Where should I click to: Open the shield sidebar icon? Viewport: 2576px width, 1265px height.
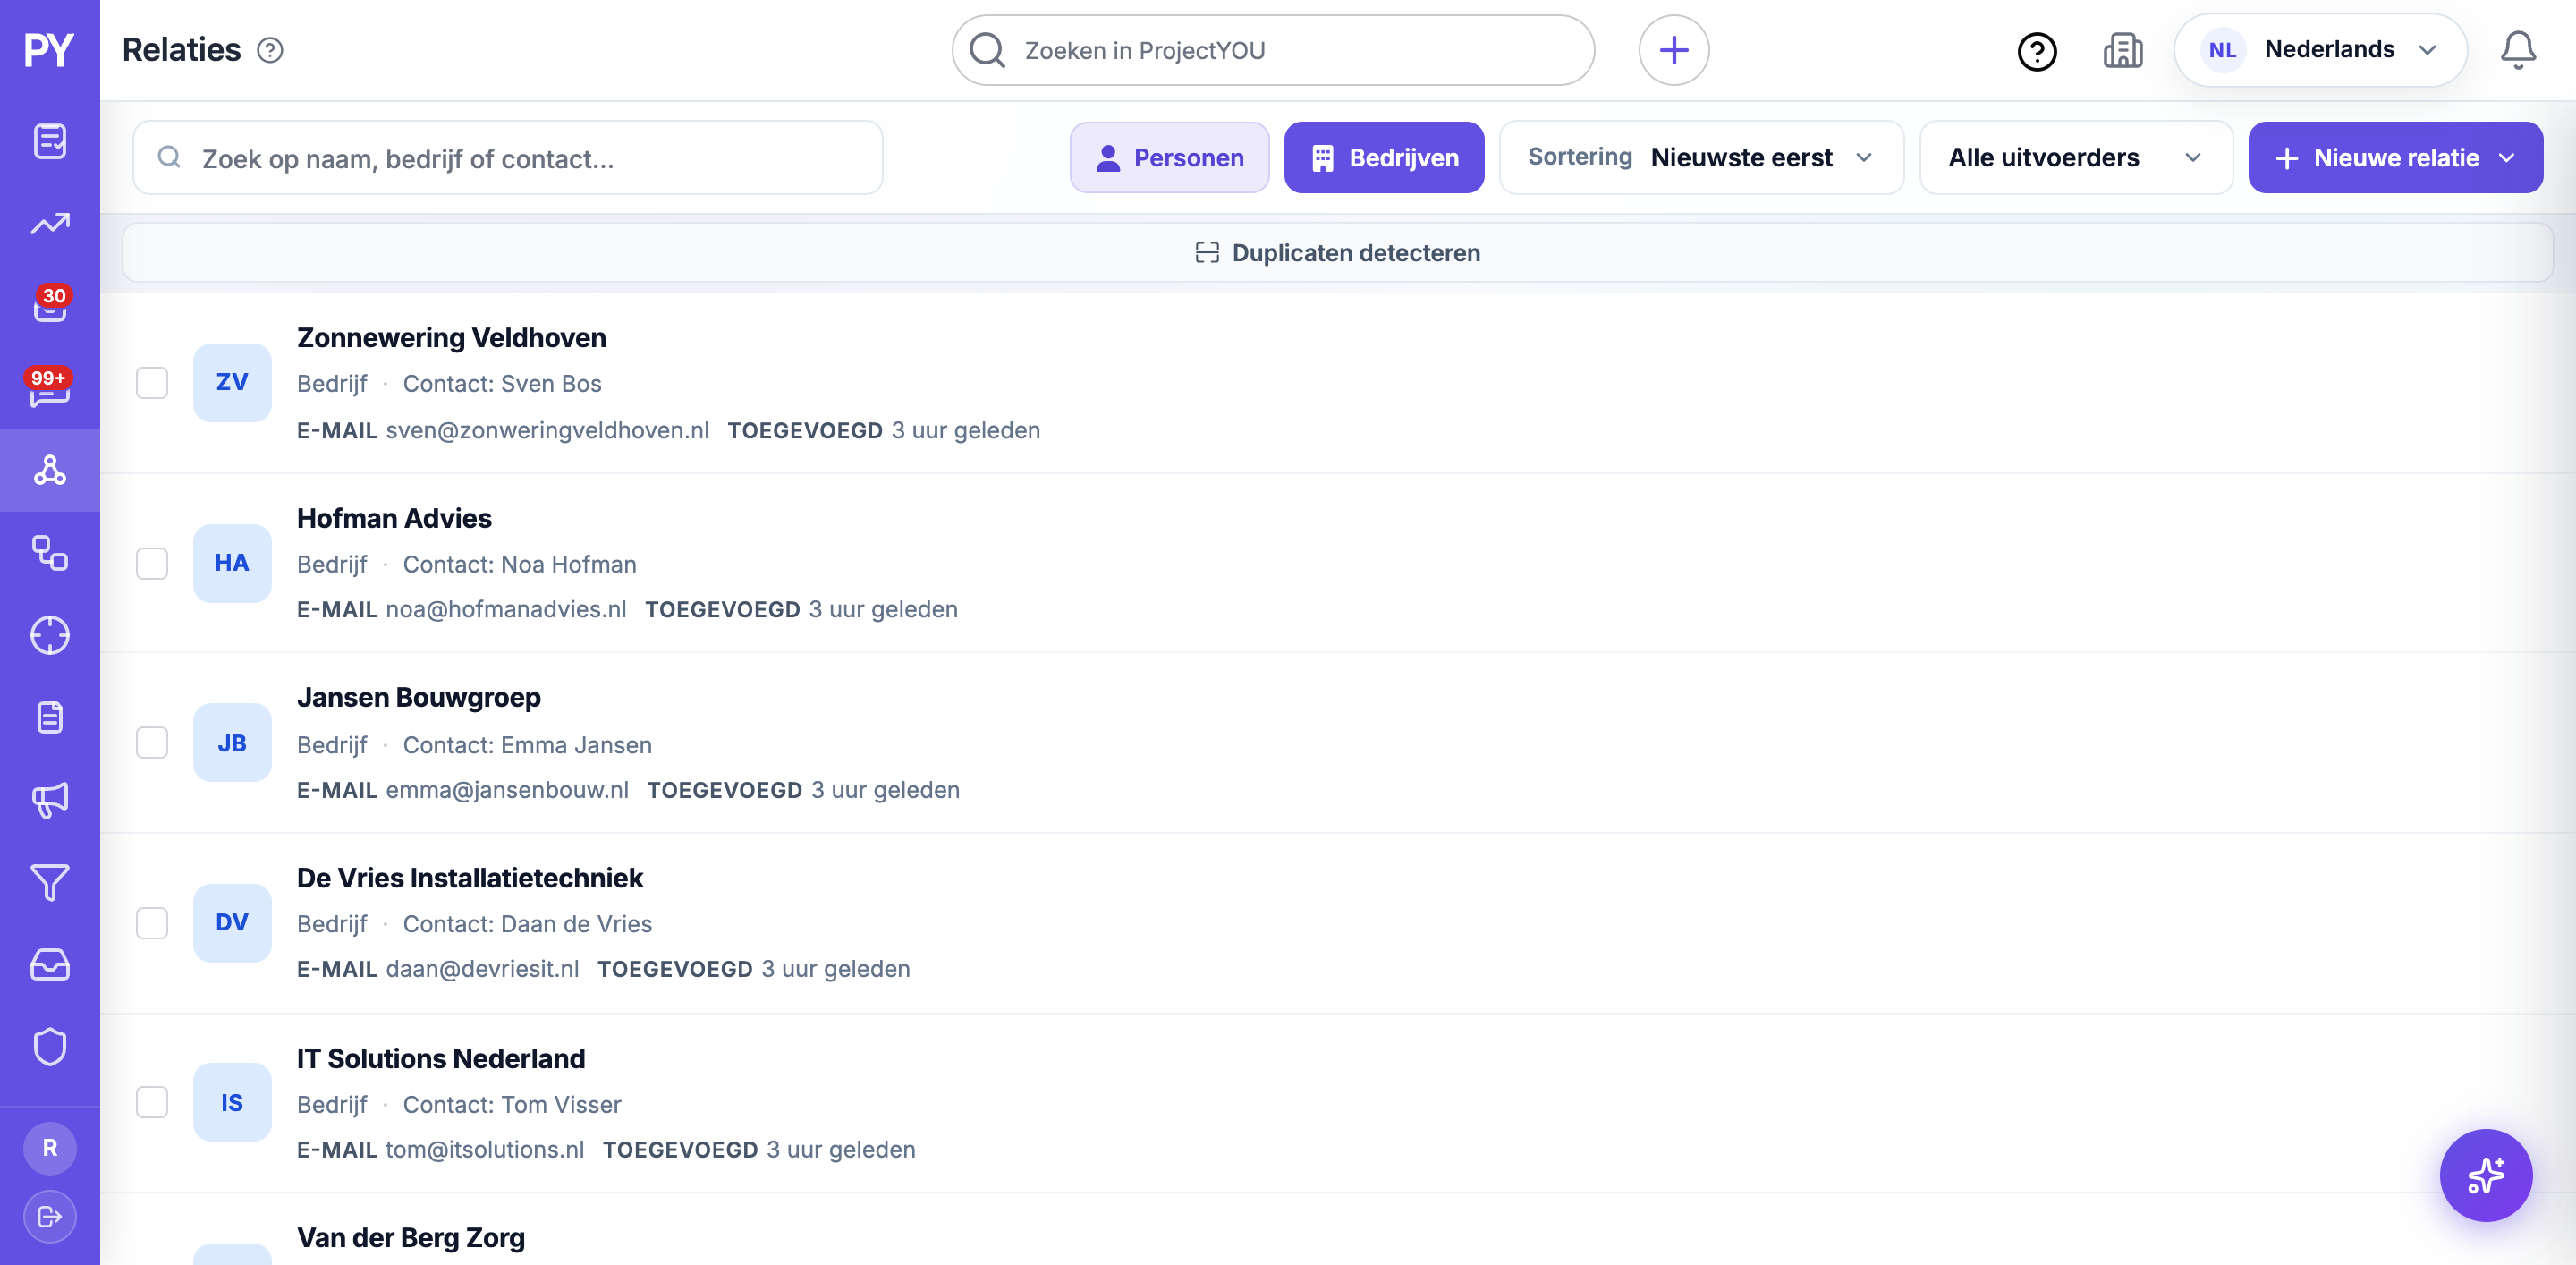(49, 1047)
